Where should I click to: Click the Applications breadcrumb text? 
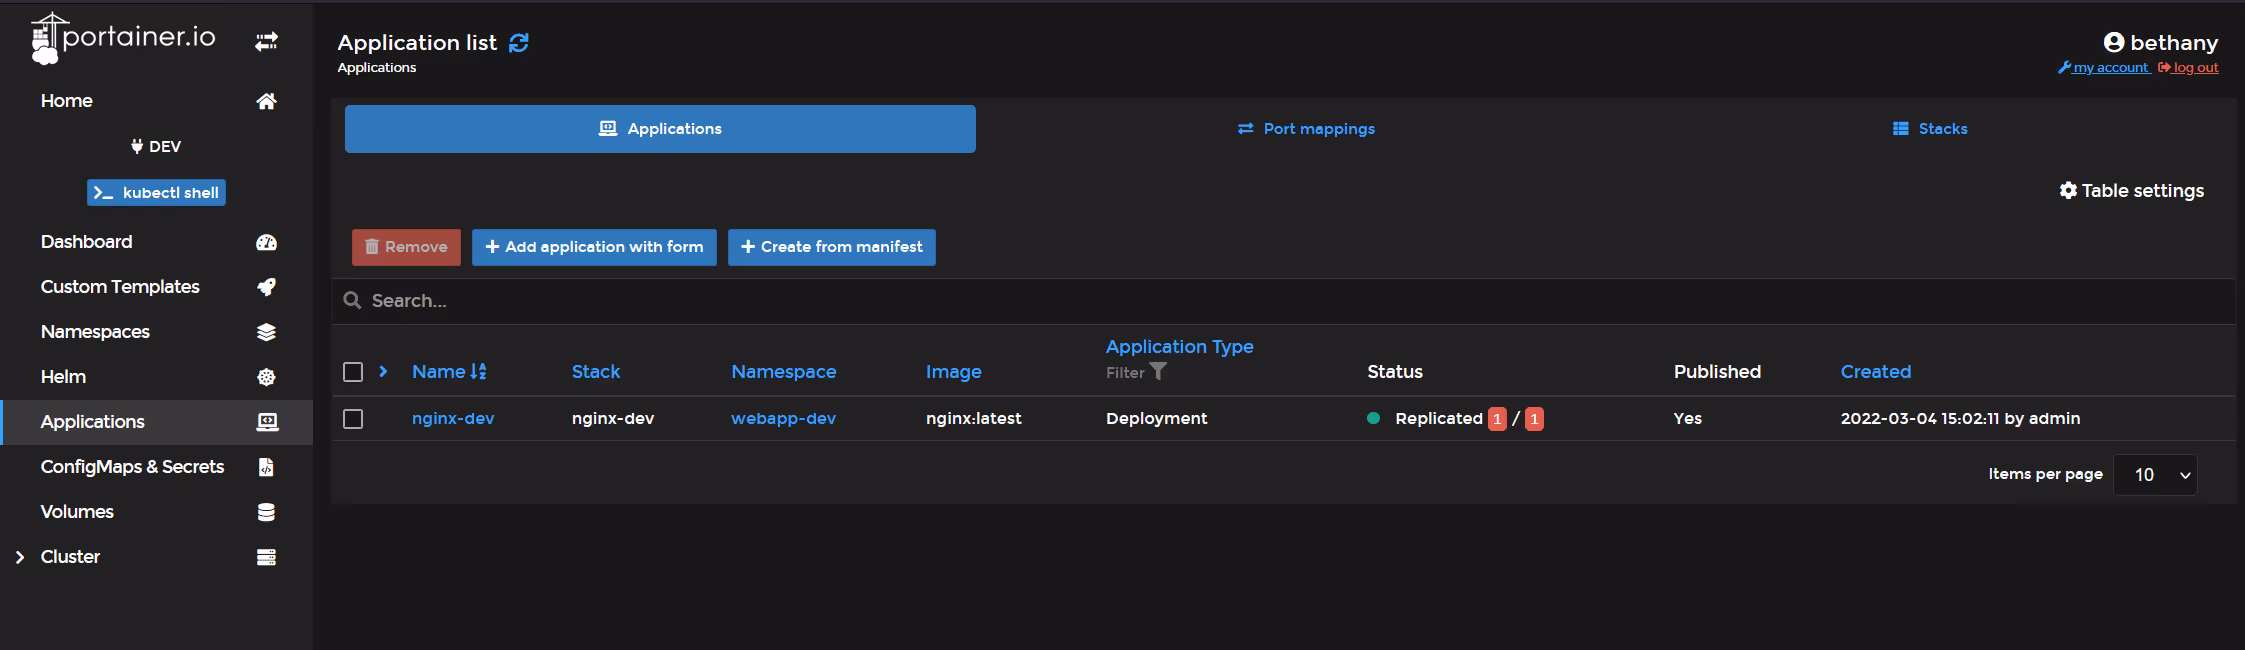(377, 68)
